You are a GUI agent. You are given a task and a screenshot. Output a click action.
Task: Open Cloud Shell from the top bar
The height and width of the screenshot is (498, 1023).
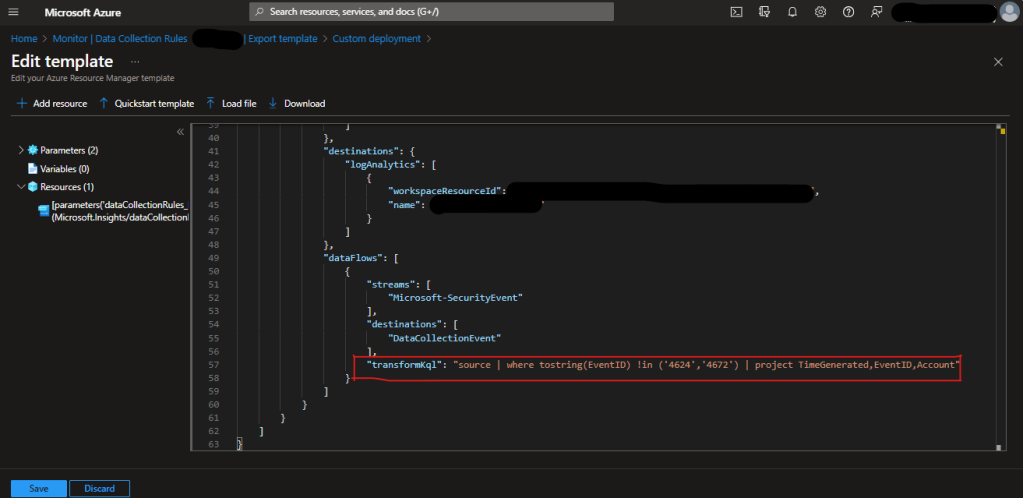[736, 12]
